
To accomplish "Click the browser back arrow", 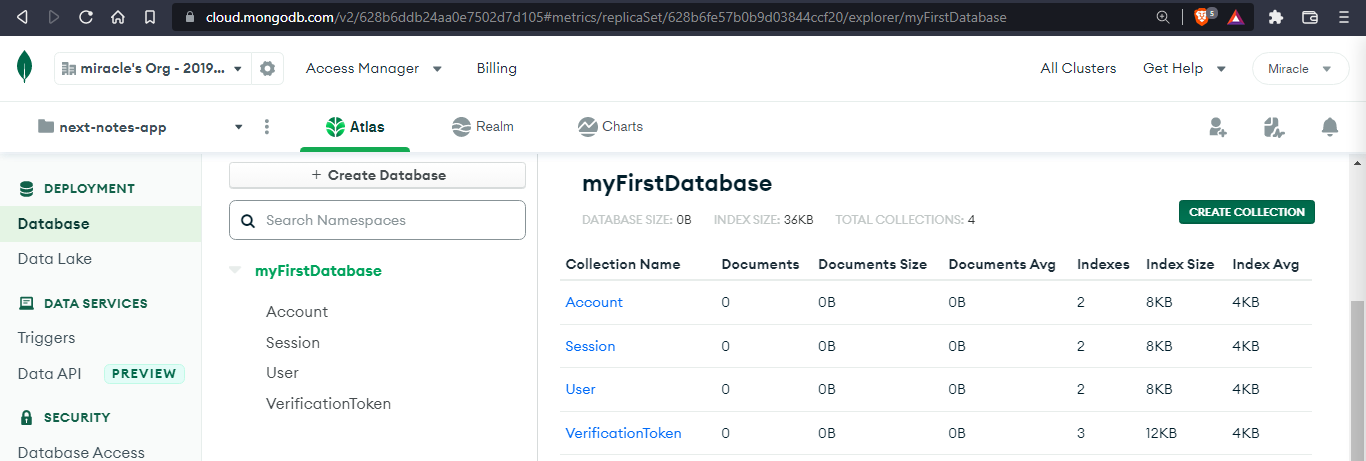I will (x=23, y=17).
